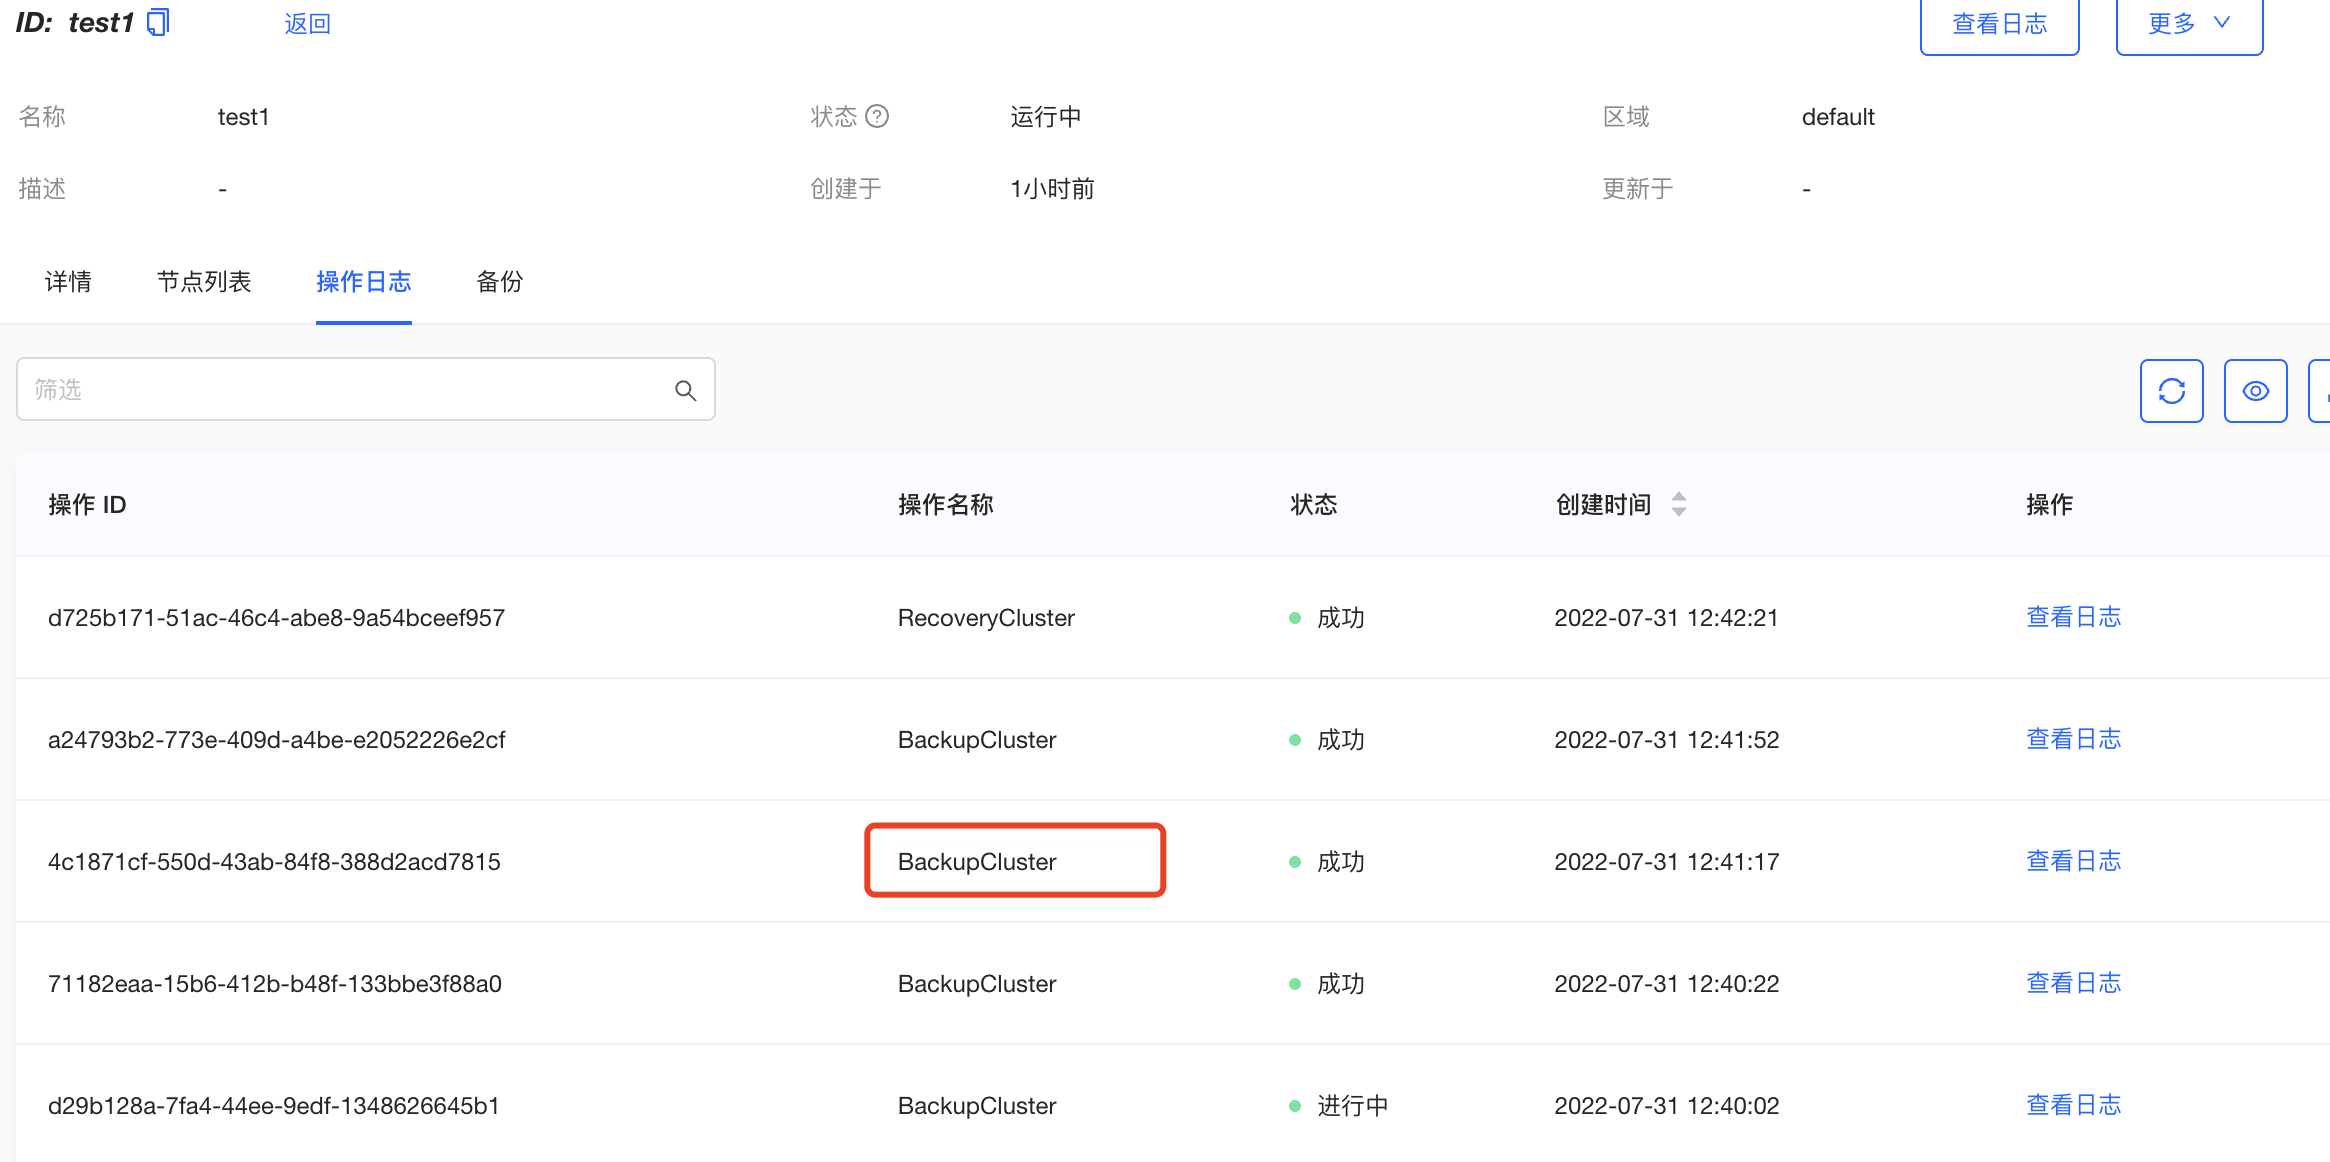Screen dimensions: 2330x1162
Task: Open 查看日志 for the RecoveryCluster operation
Action: 2073,617
